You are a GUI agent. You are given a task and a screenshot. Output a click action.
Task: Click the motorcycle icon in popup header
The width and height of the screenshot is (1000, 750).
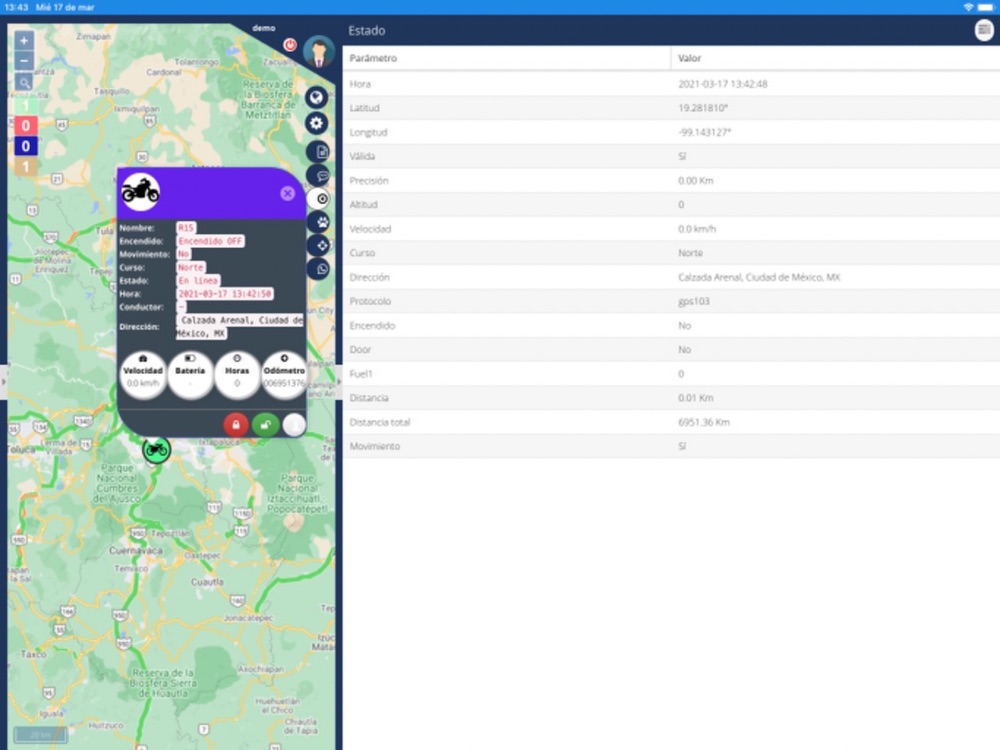click(140, 191)
